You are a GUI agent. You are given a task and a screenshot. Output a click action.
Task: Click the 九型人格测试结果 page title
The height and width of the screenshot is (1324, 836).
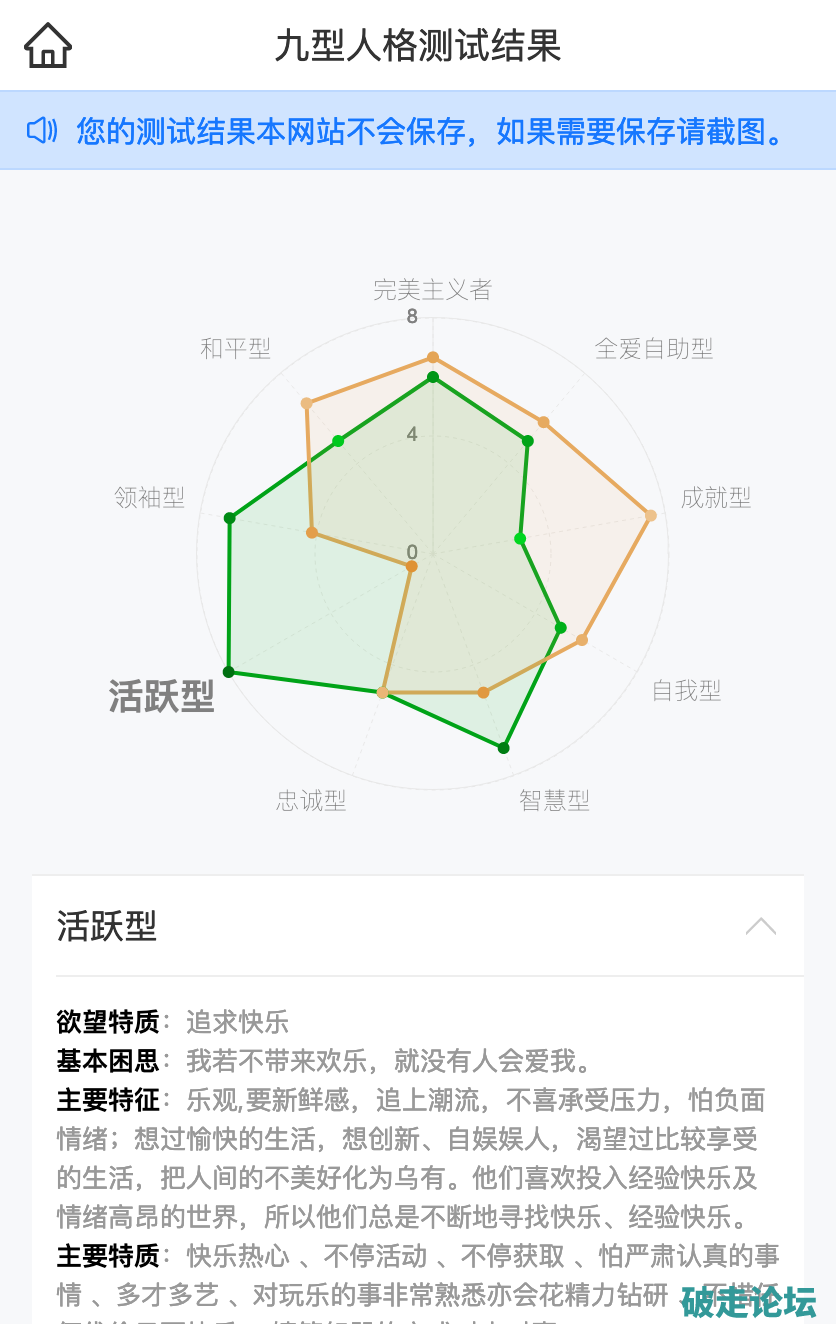tap(418, 46)
